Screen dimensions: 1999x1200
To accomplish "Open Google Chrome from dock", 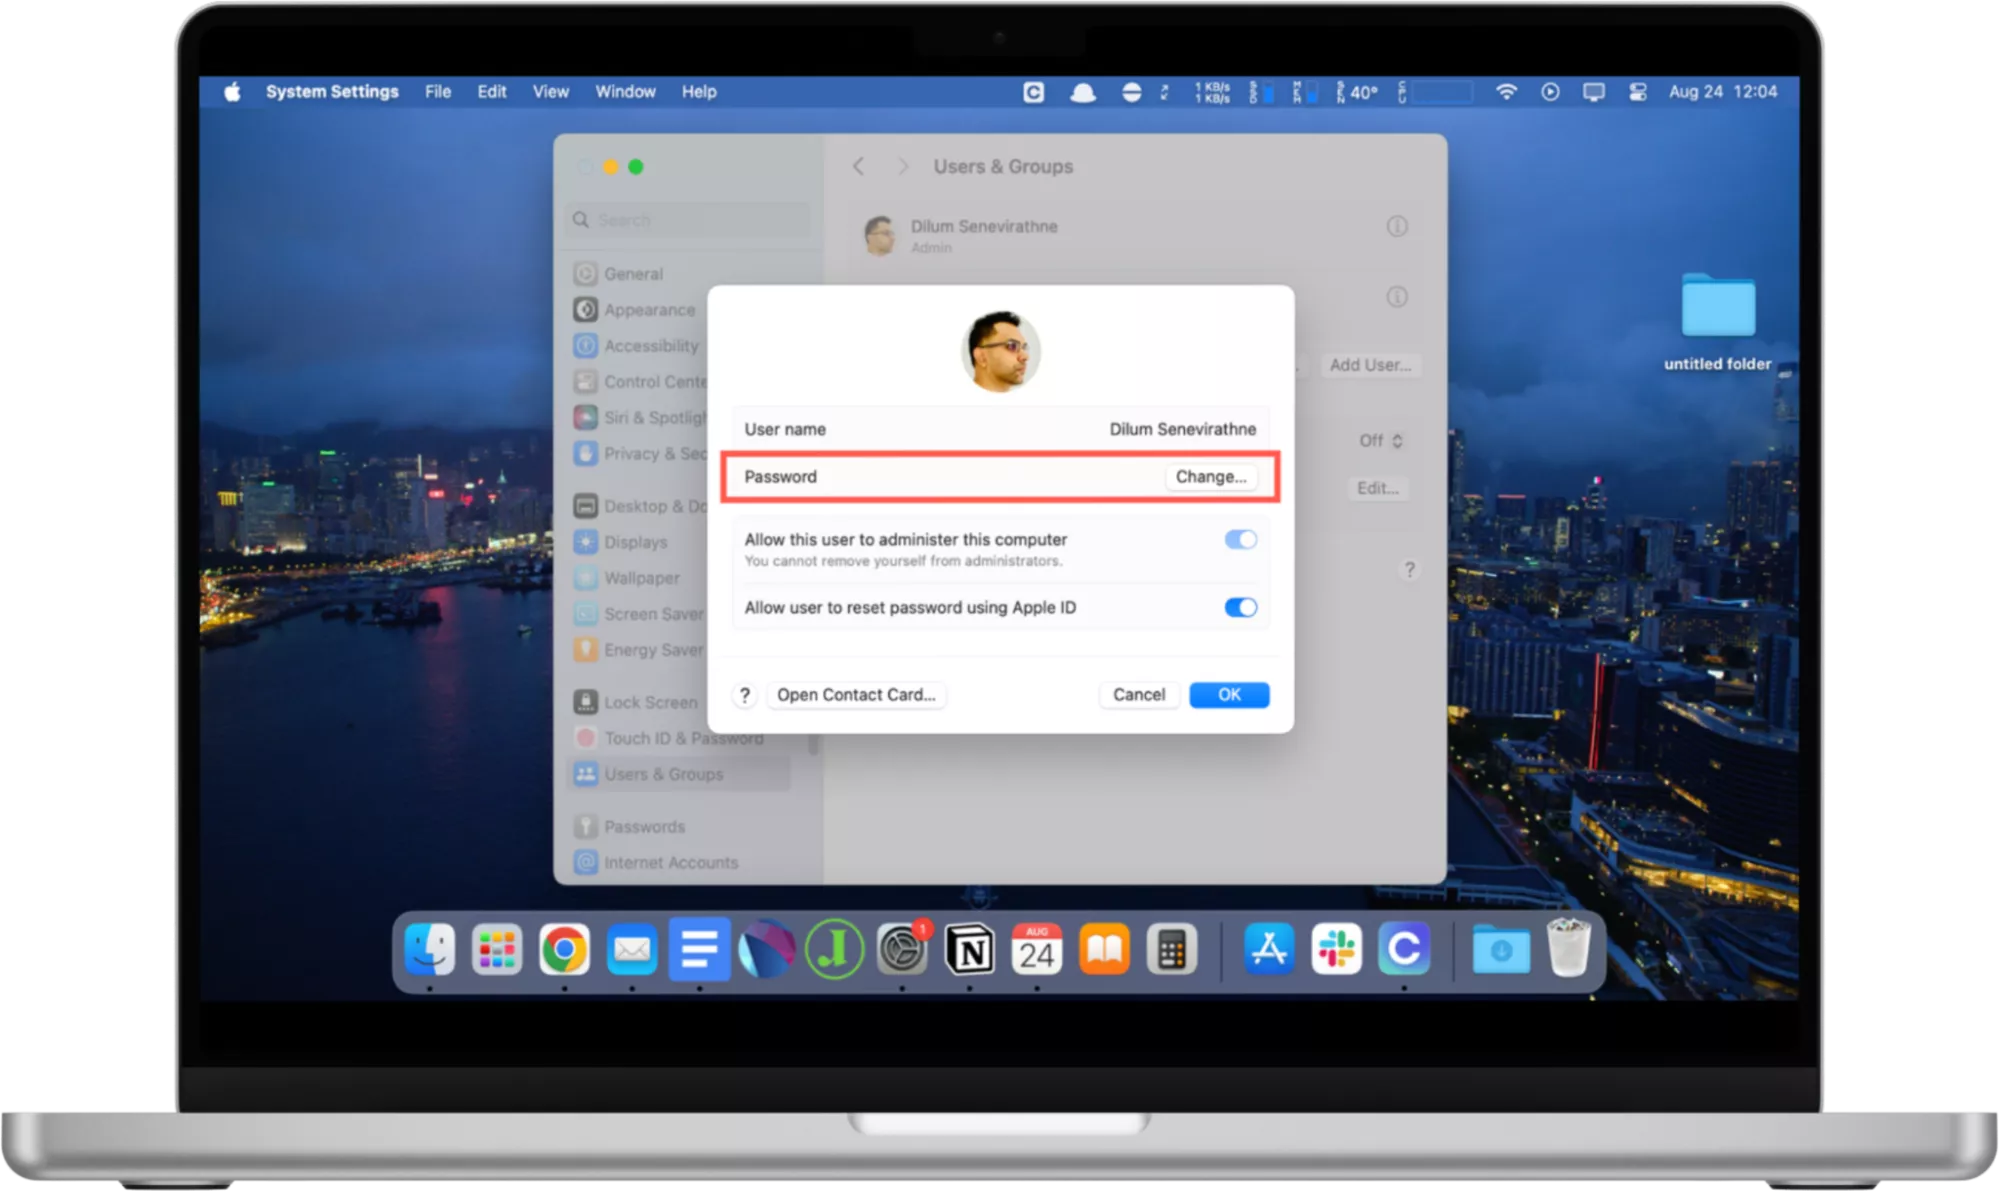I will [564, 949].
